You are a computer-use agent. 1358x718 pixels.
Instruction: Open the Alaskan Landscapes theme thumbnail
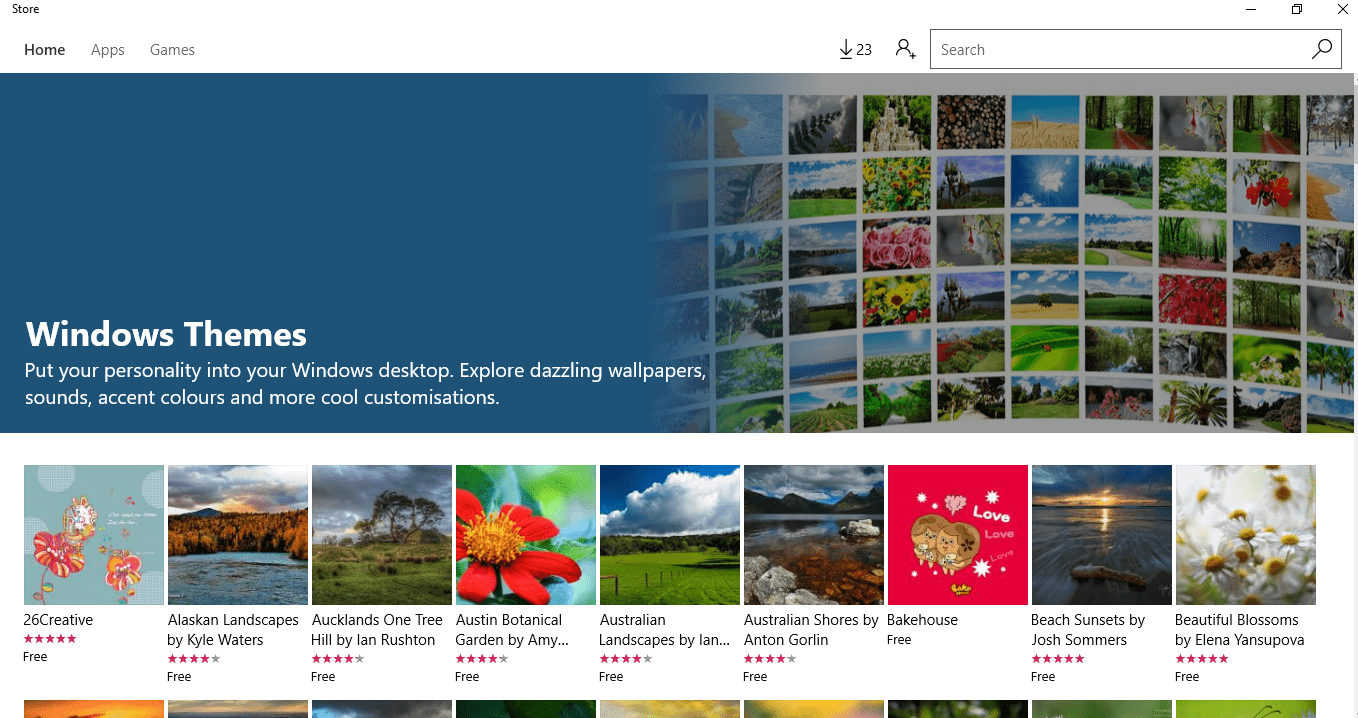[238, 535]
